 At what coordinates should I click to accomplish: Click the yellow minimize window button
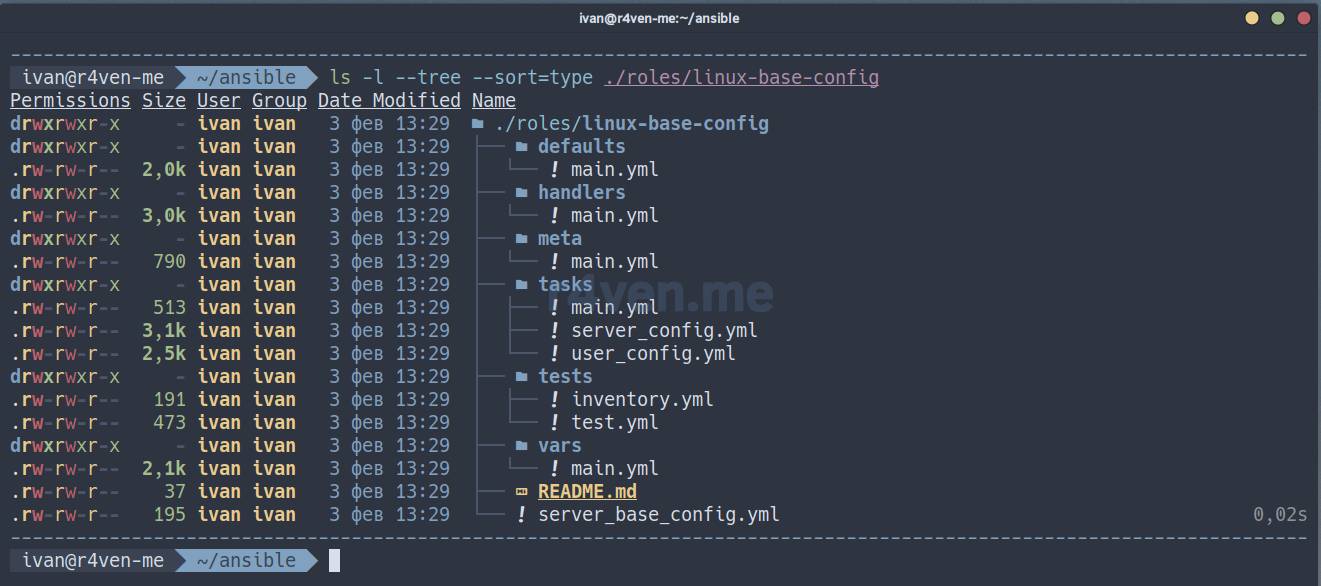click(x=1252, y=18)
